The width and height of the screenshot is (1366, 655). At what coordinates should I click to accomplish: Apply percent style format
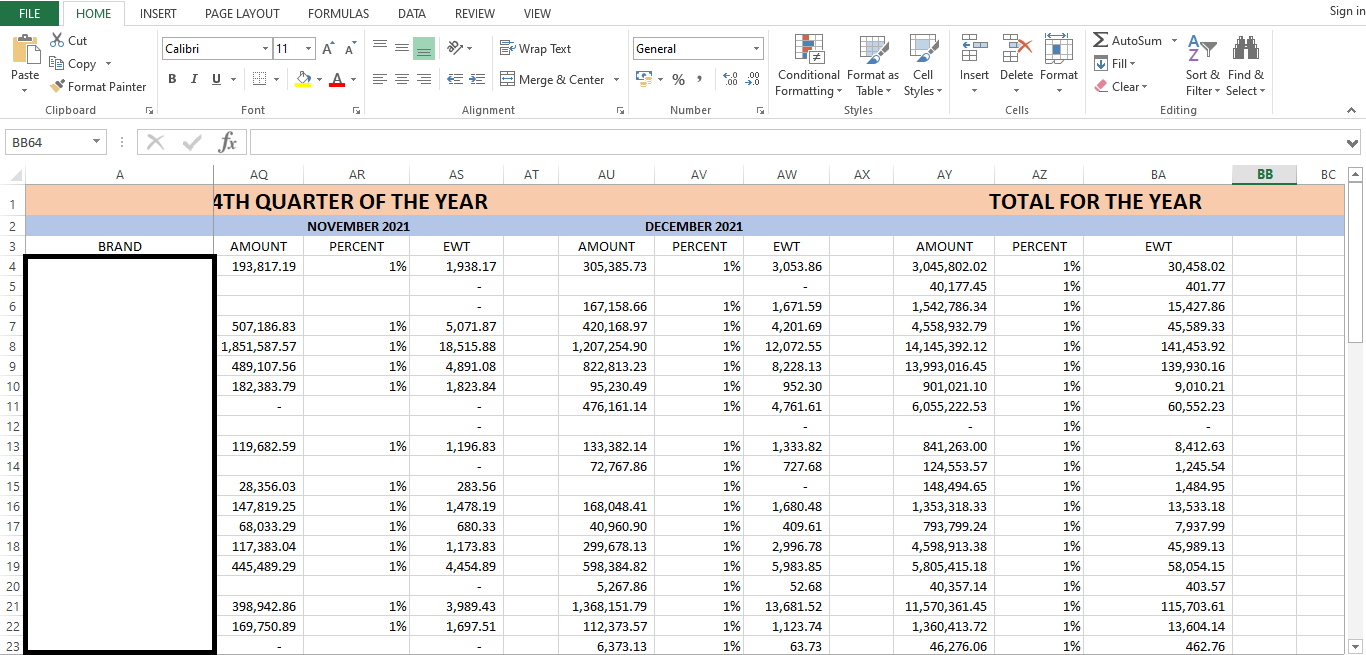tap(679, 79)
